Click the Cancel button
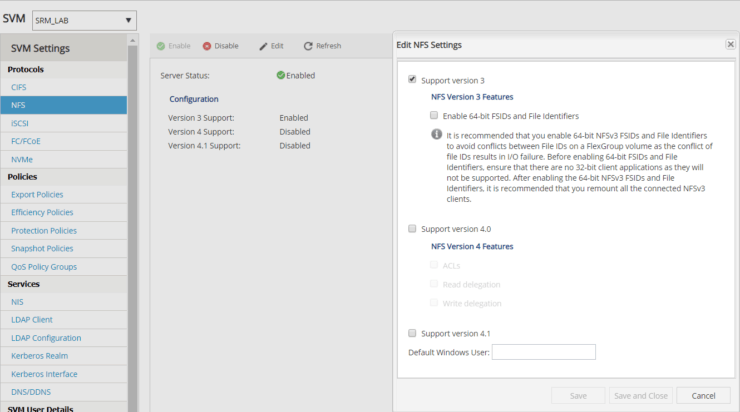740x412 pixels. tap(702, 395)
